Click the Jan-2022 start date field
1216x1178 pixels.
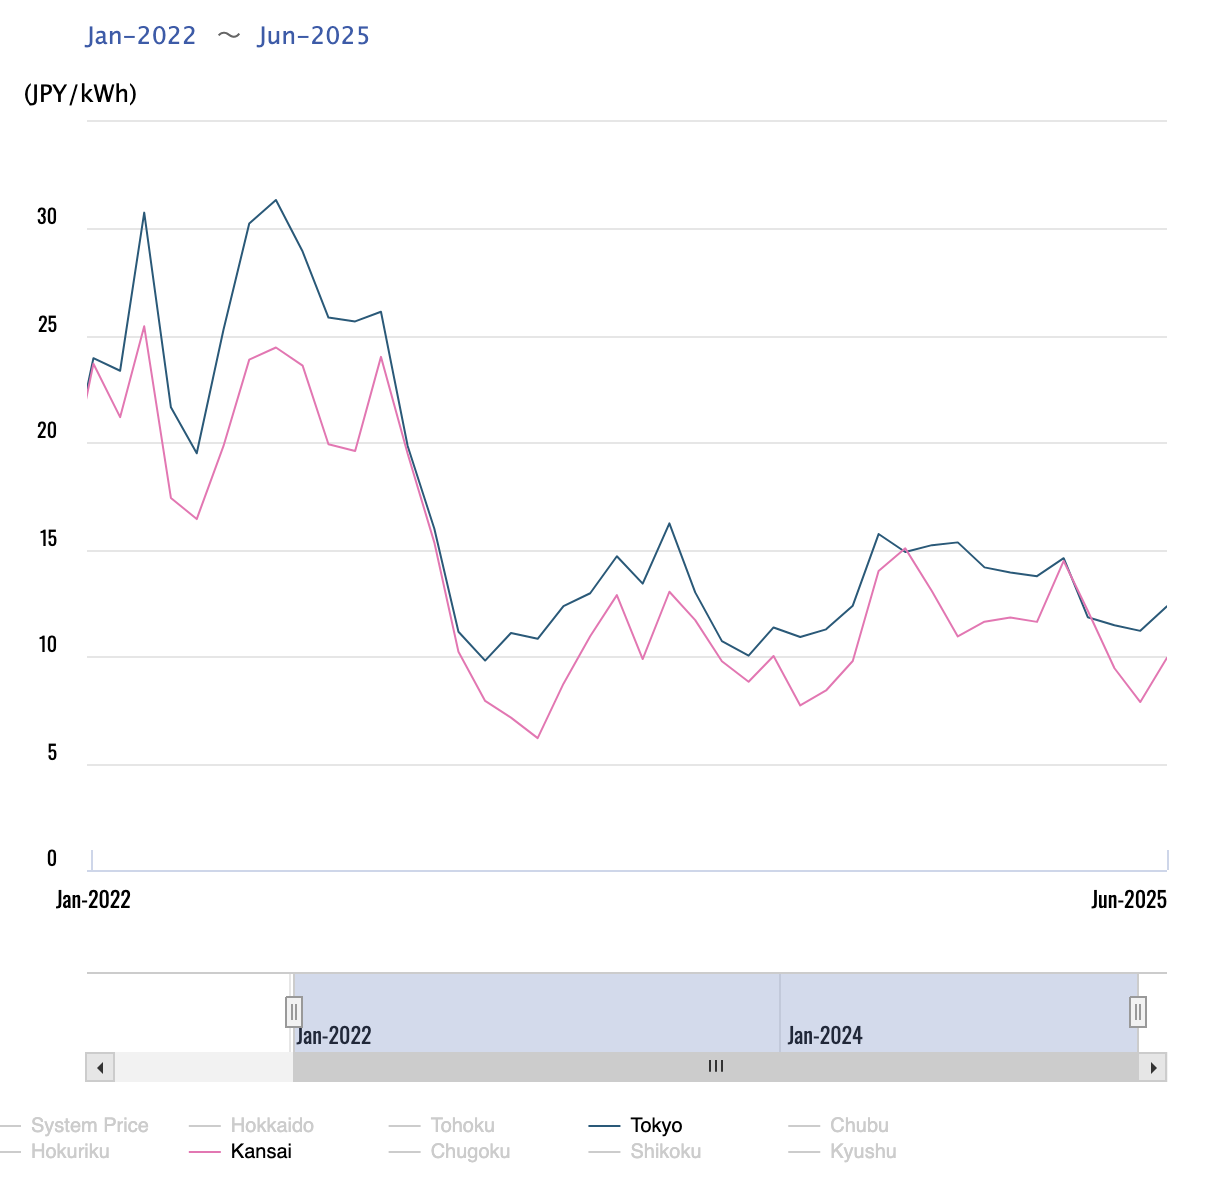141,36
